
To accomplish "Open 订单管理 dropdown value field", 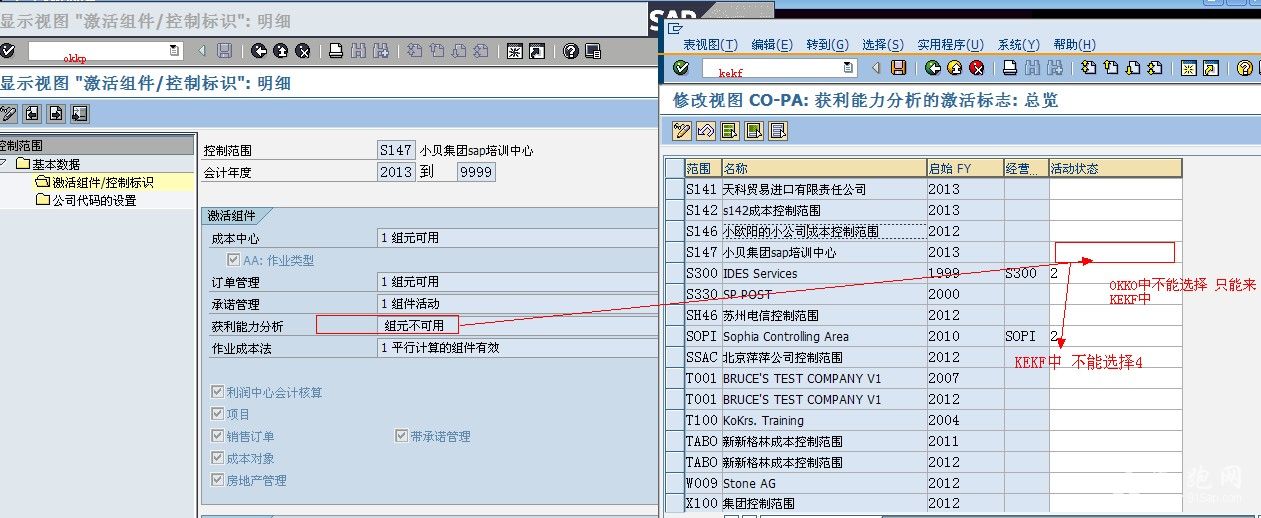I will pos(518,282).
